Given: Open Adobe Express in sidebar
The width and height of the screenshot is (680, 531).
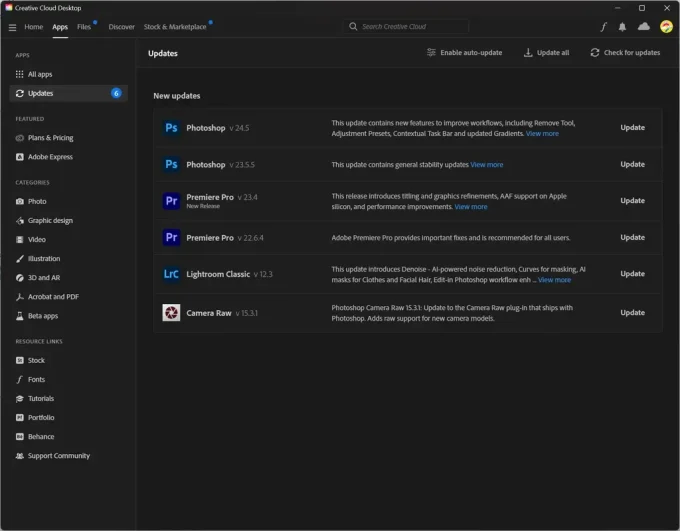Looking at the screenshot, I should pos(50,157).
